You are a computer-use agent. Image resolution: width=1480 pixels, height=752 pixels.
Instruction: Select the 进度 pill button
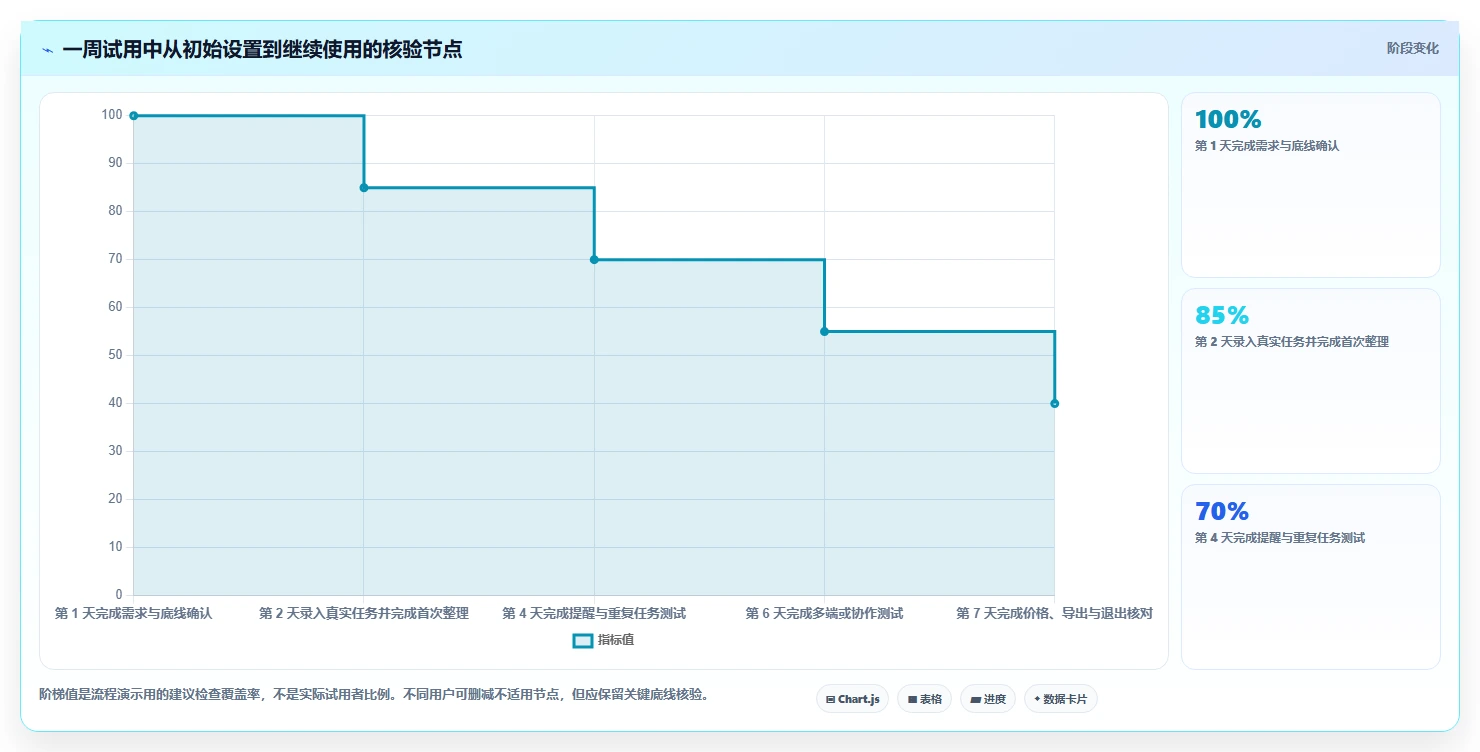(987, 699)
